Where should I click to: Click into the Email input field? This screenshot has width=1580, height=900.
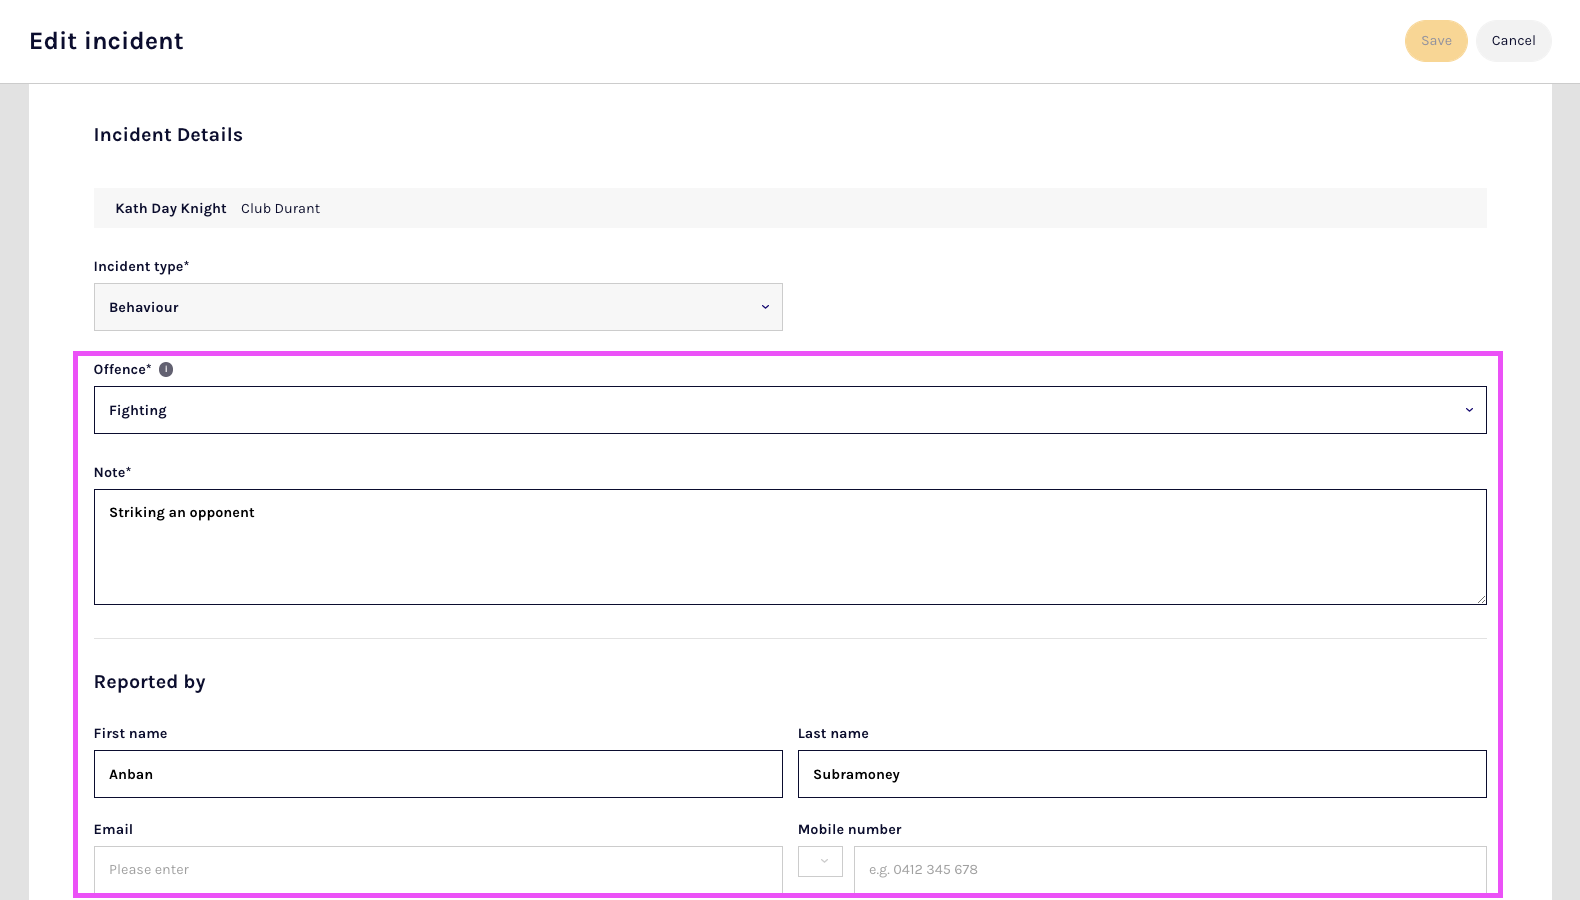(x=438, y=869)
